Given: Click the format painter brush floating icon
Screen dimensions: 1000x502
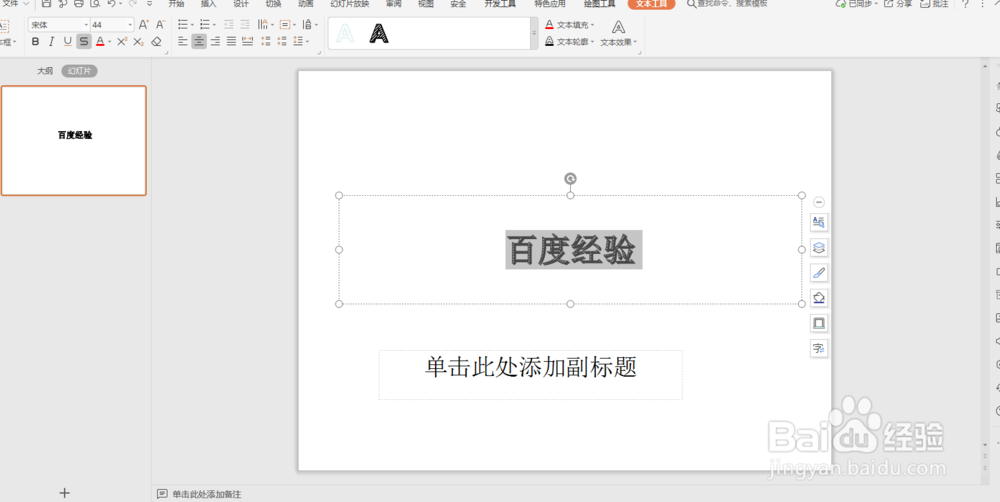Looking at the screenshot, I should pyautogui.click(x=820, y=273).
